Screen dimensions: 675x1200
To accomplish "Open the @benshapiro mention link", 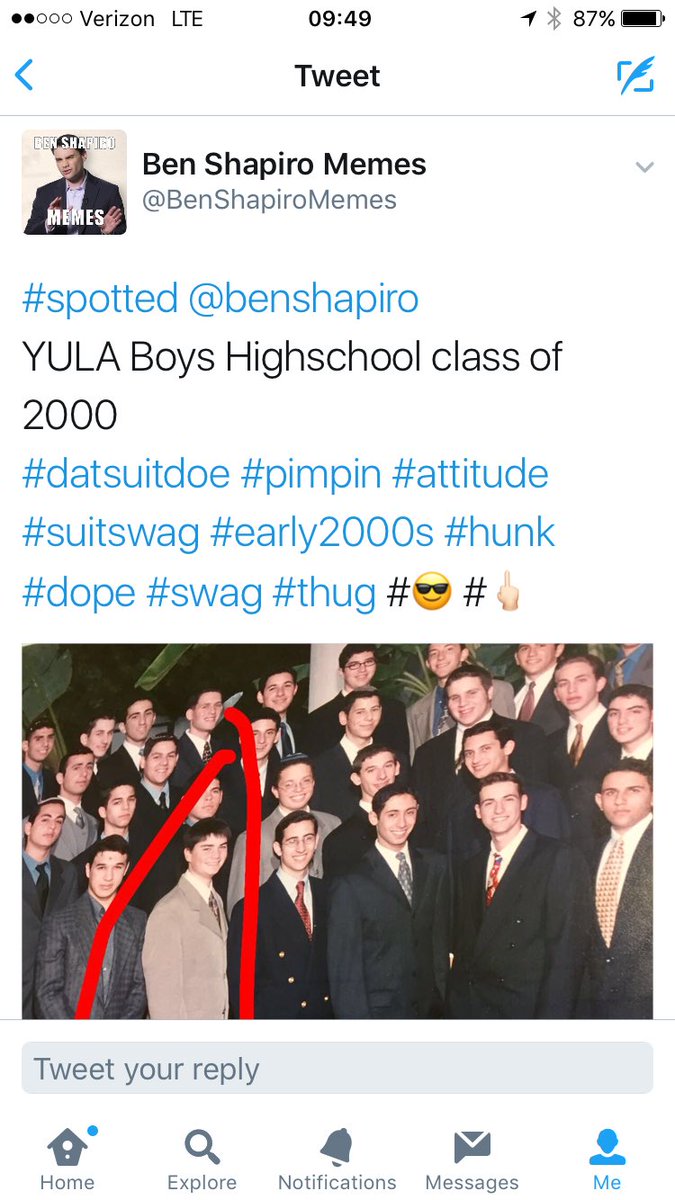I will coord(303,299).
